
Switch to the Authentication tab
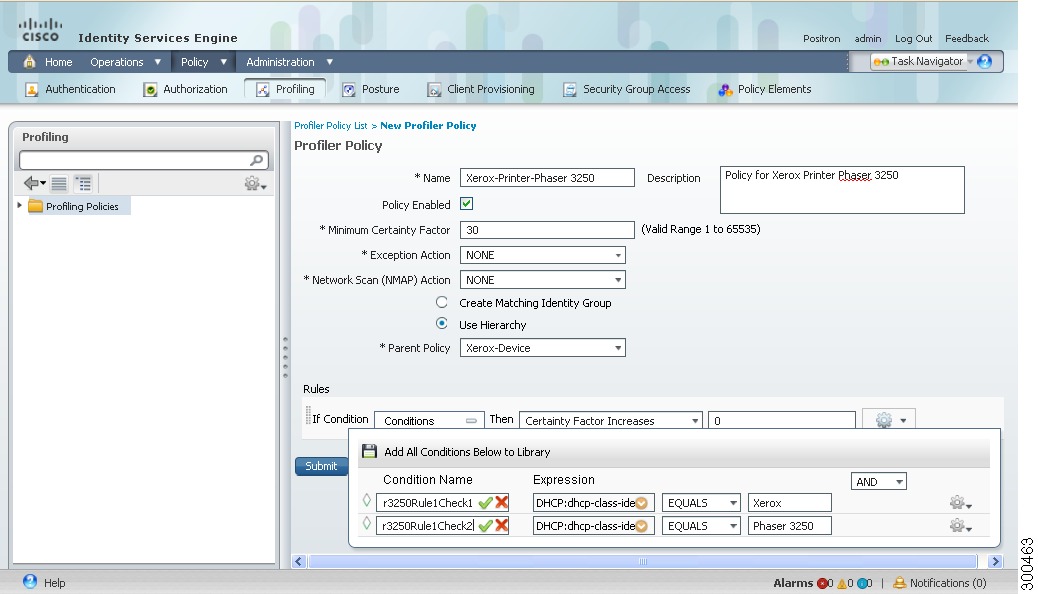click(x=70, y=89)
